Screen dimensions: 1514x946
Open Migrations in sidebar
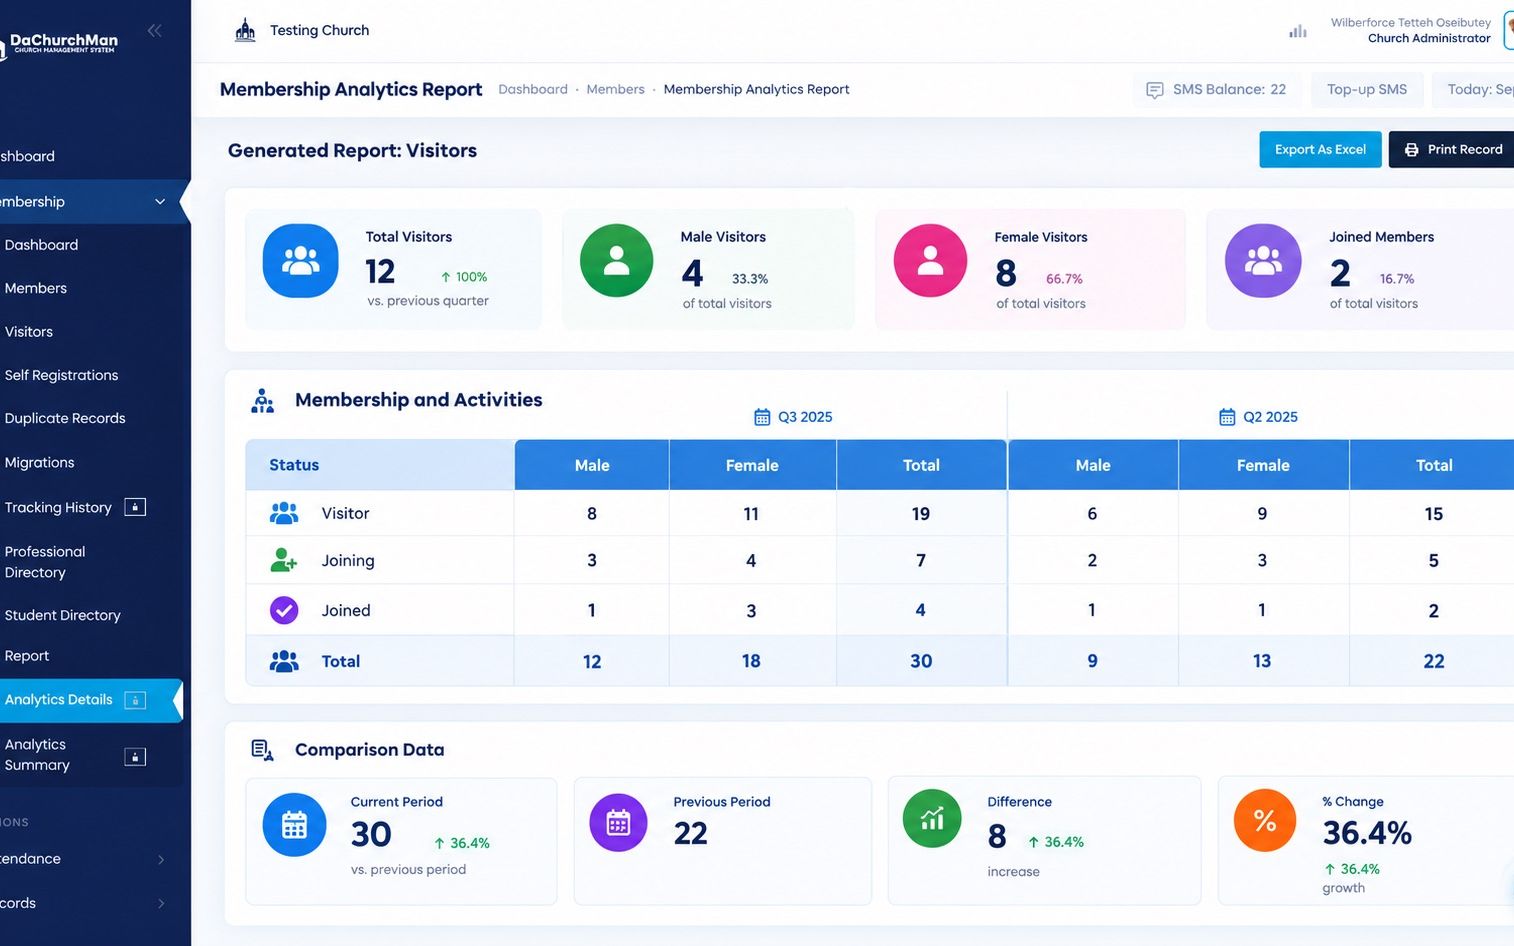coord(39,462)
